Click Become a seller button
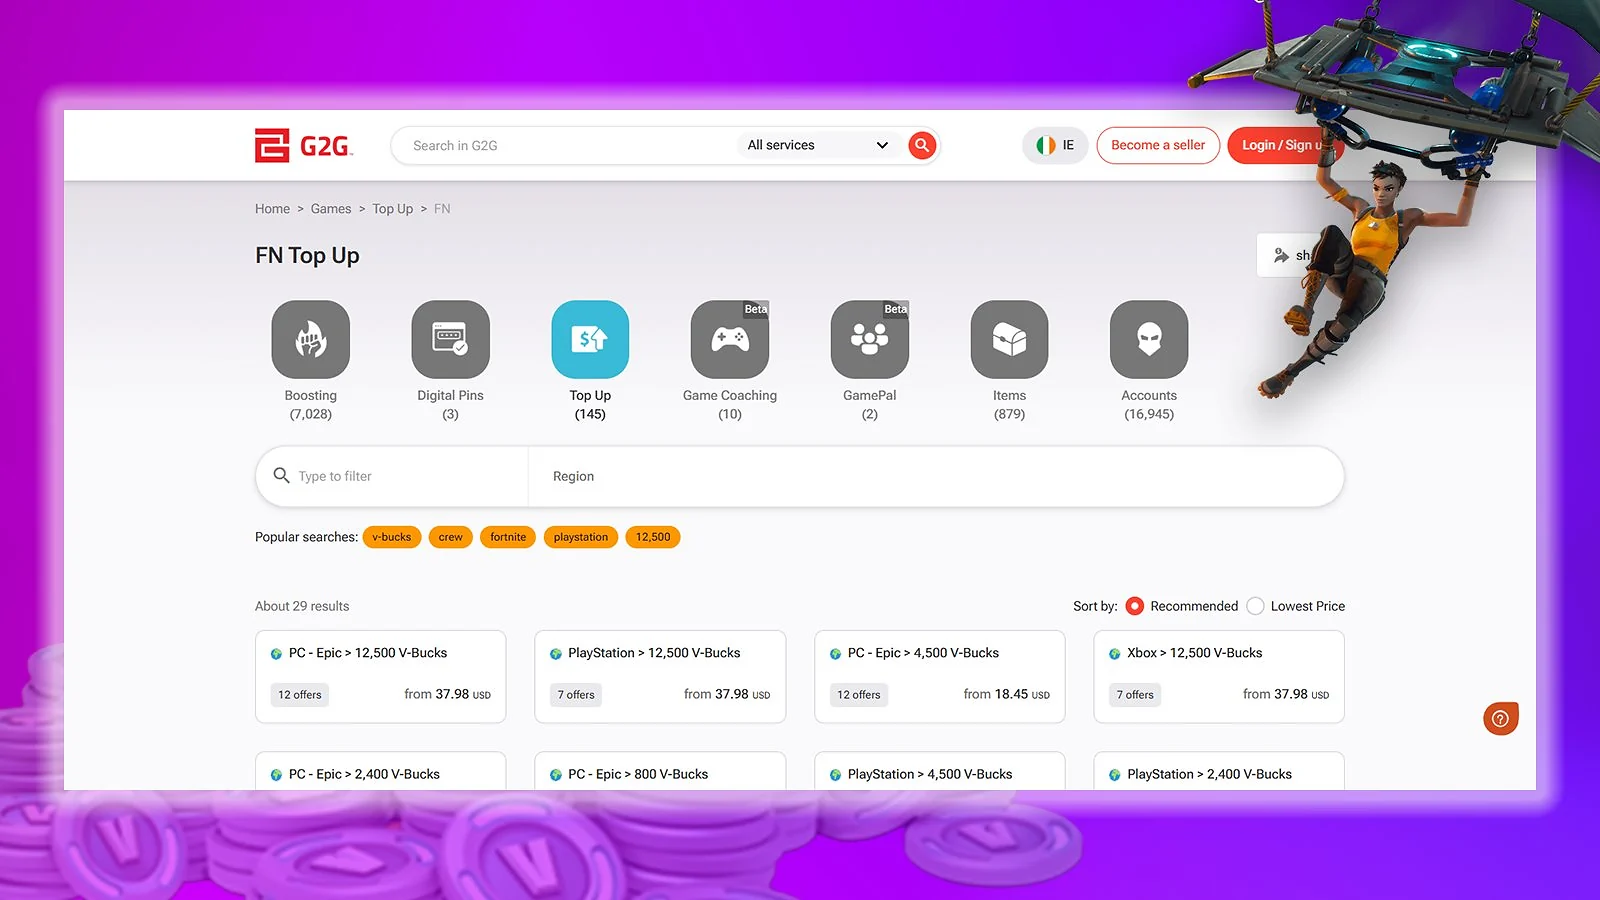1600x900 pixels. point(1158,145)
